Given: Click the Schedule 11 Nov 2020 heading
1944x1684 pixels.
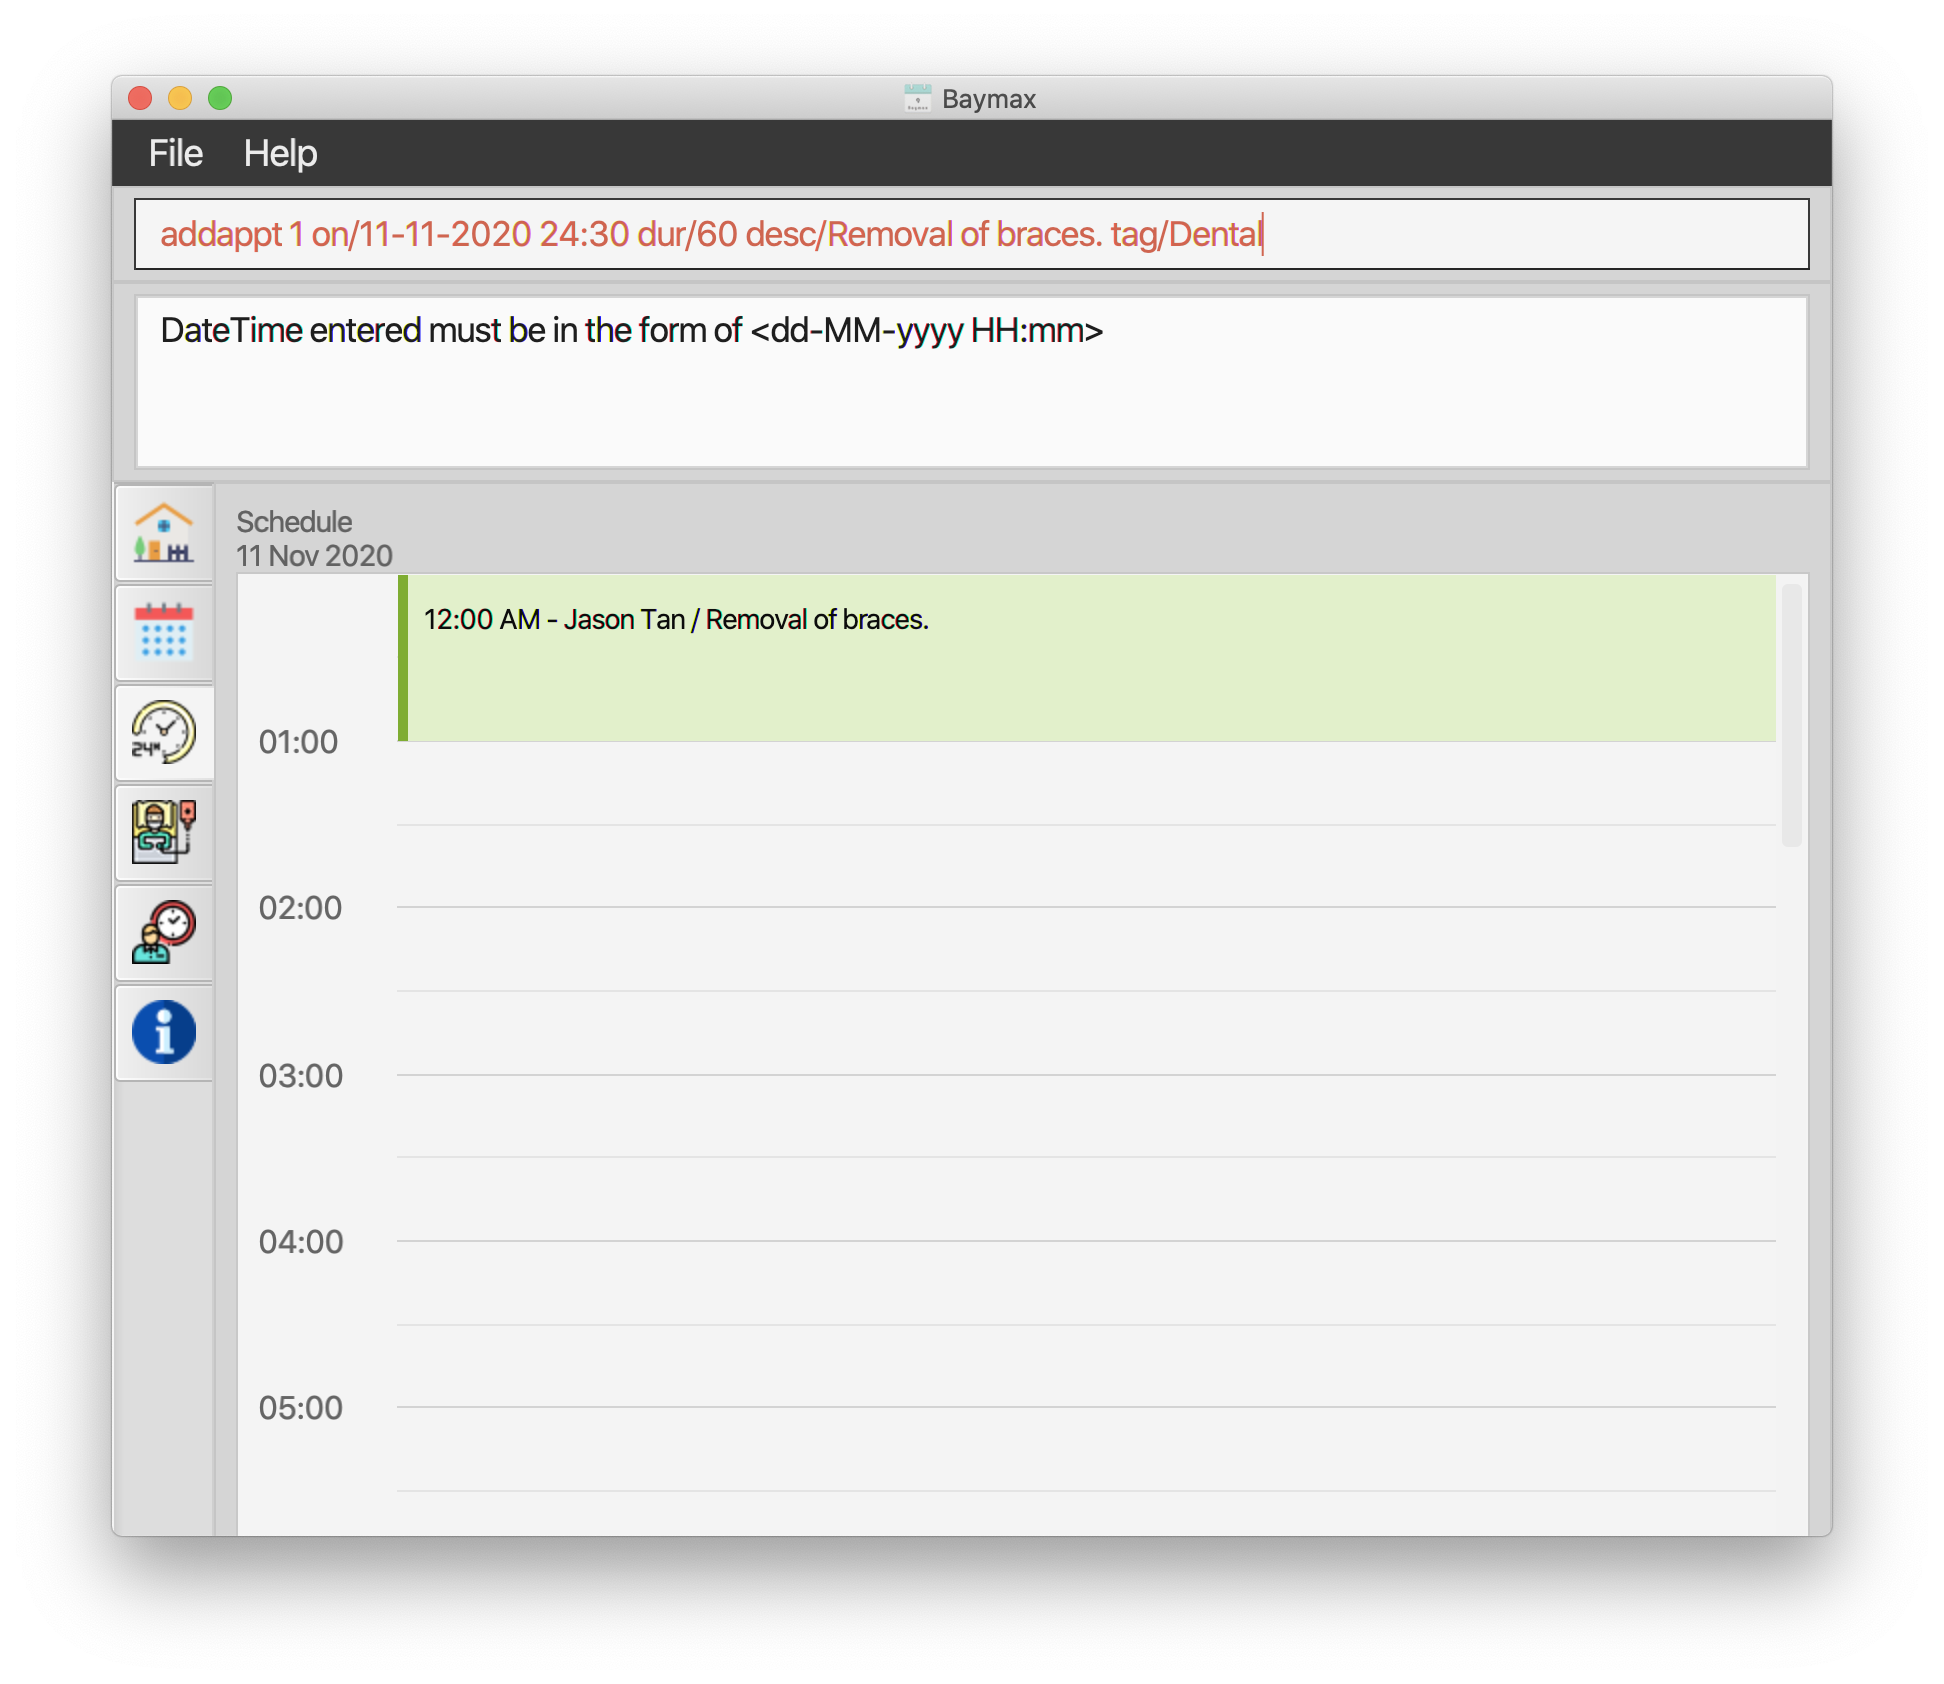Looking at the screenshot, I should 313,539.
